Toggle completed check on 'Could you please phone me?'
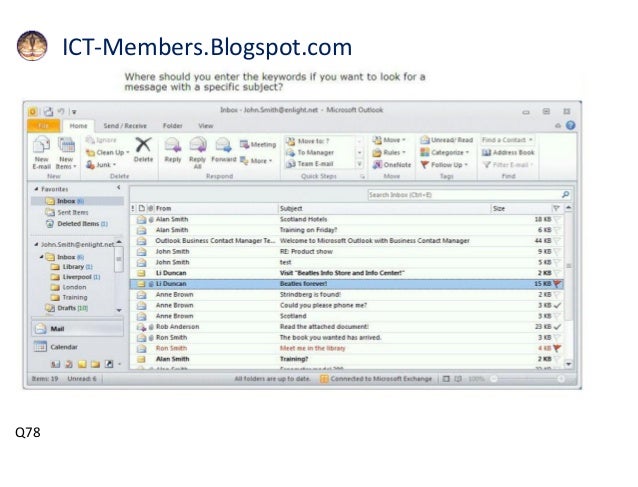This screenshot has width=638, height=487. (557, 305)
